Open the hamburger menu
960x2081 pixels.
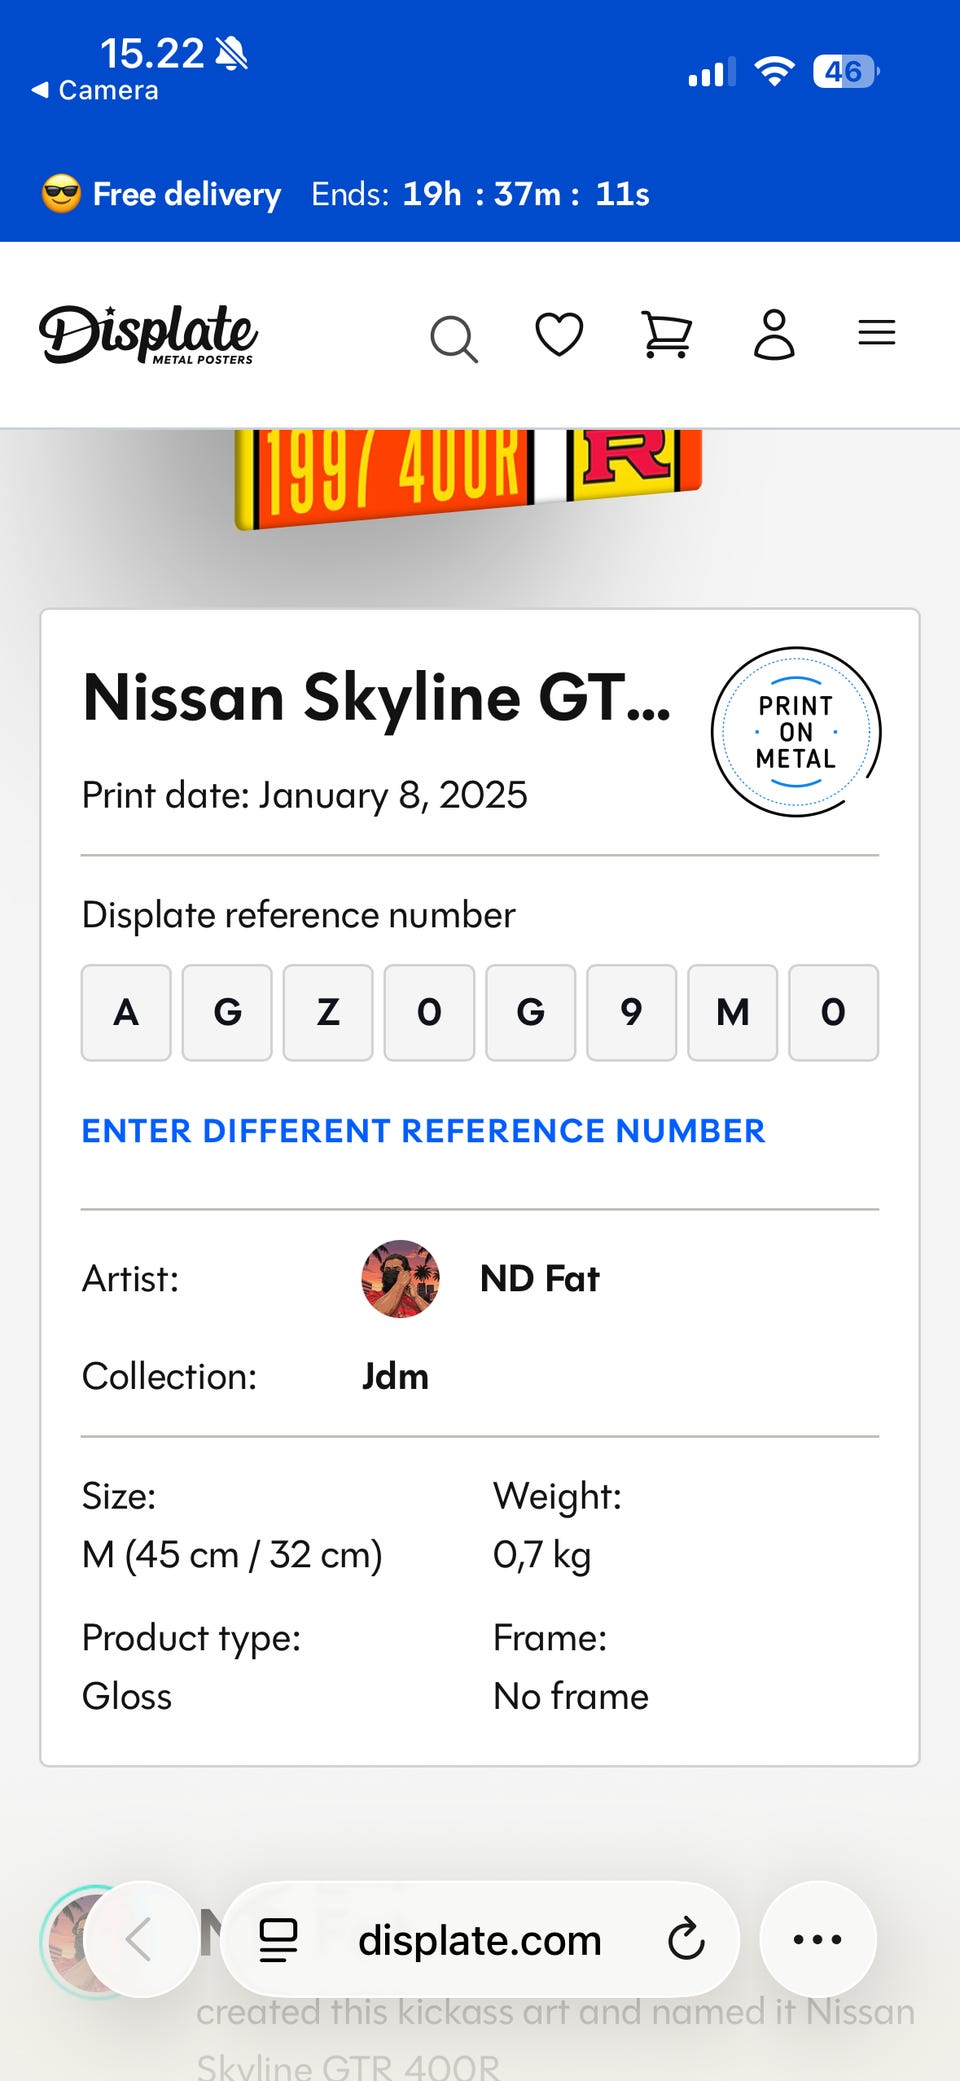click(877, 332)
